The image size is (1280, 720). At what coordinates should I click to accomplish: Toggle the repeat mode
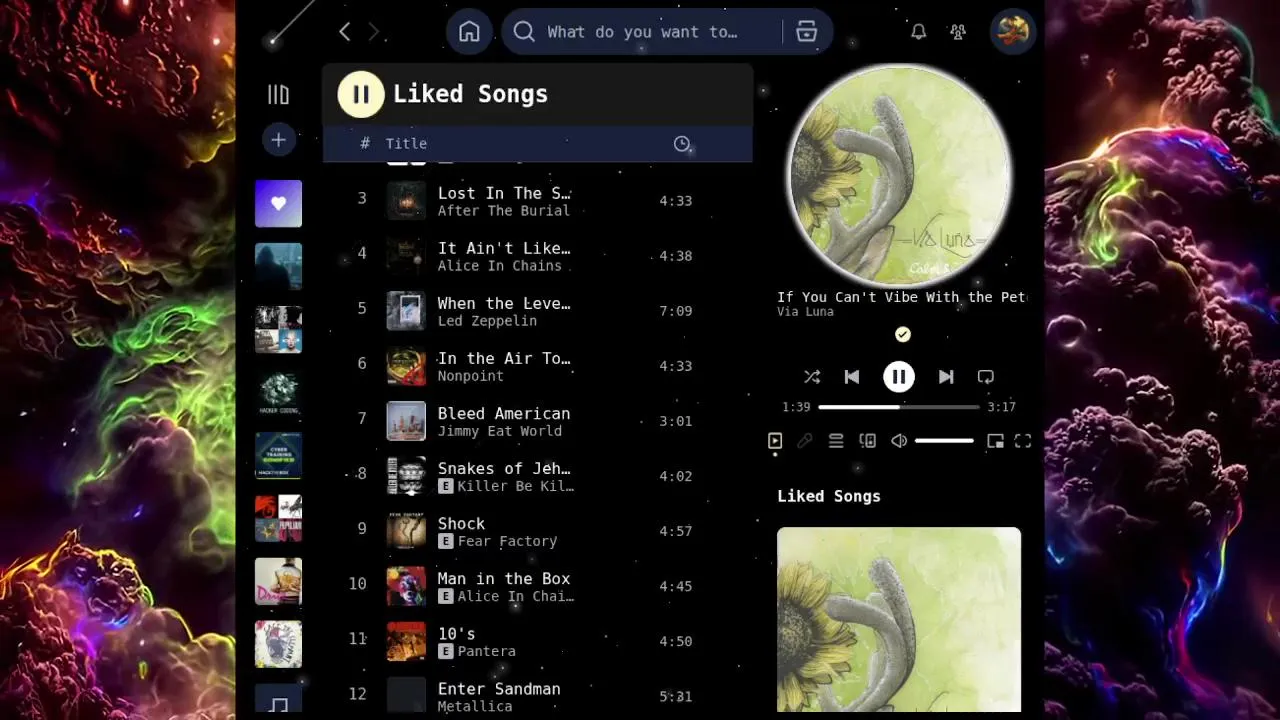pos(986,377)
